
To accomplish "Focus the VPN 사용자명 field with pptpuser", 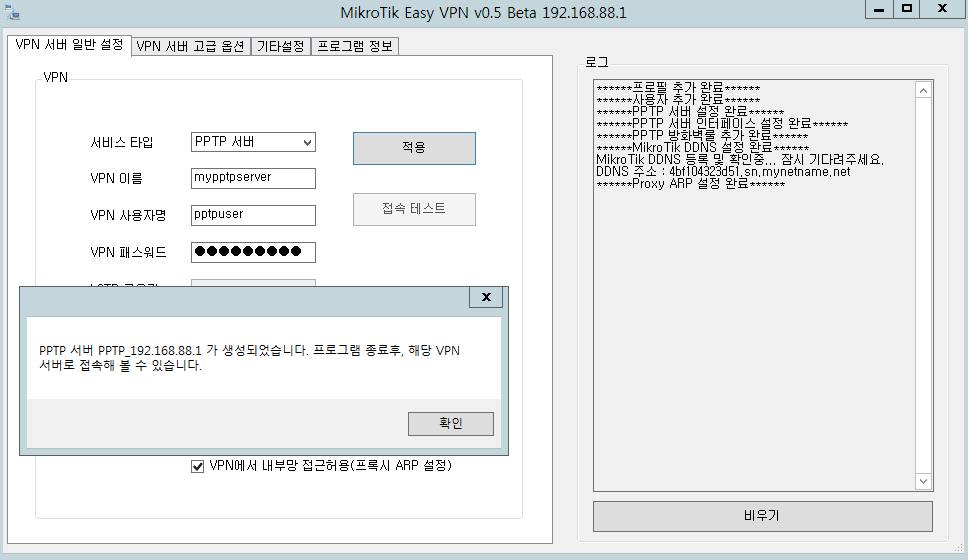I will 253,215.
